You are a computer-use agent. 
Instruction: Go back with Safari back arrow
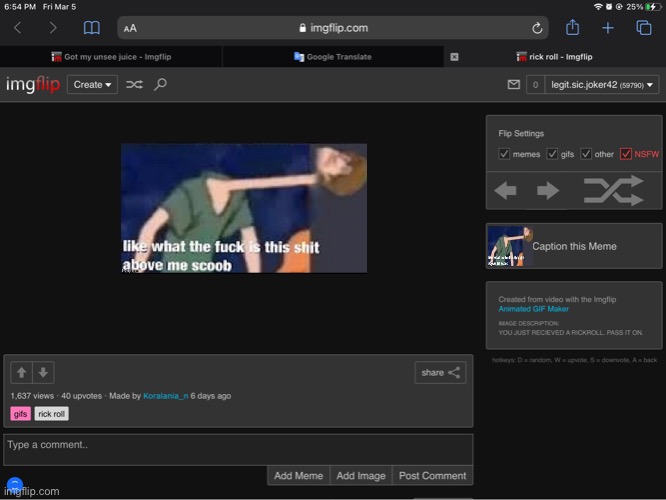(x=17, y=28)
